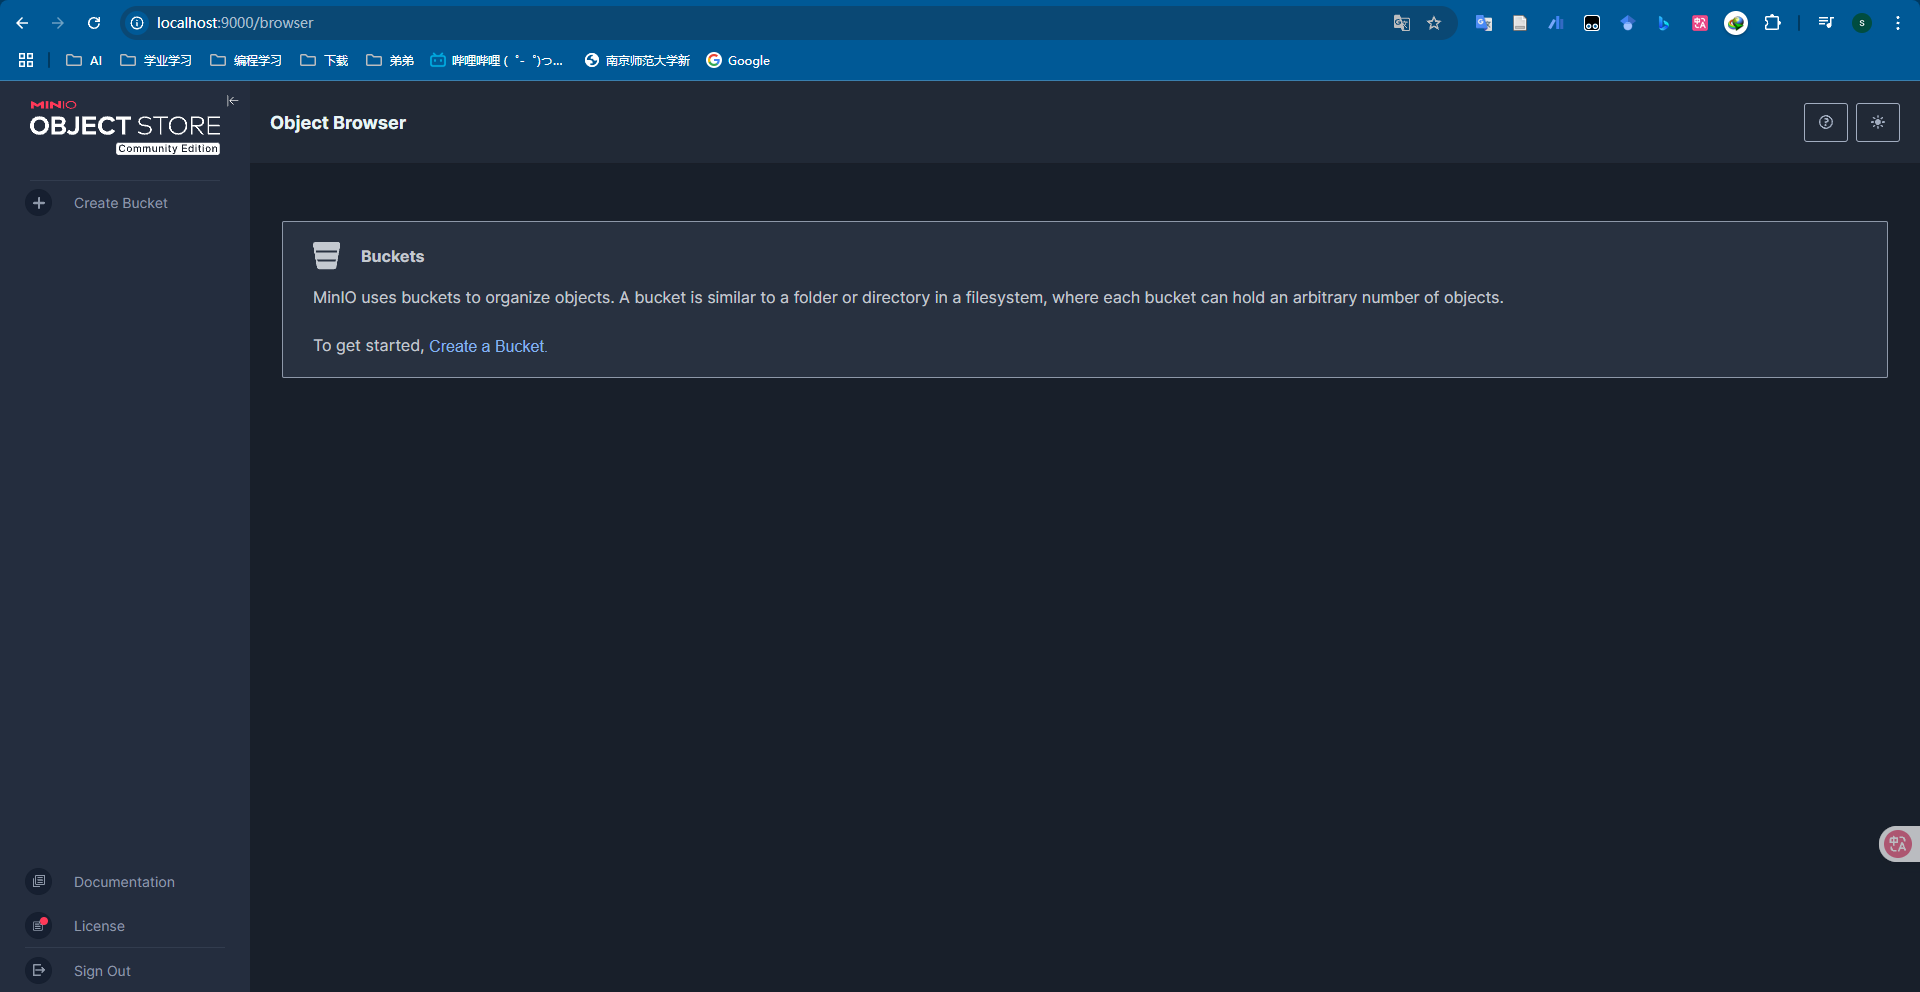Open the Google bookmark

738,61
